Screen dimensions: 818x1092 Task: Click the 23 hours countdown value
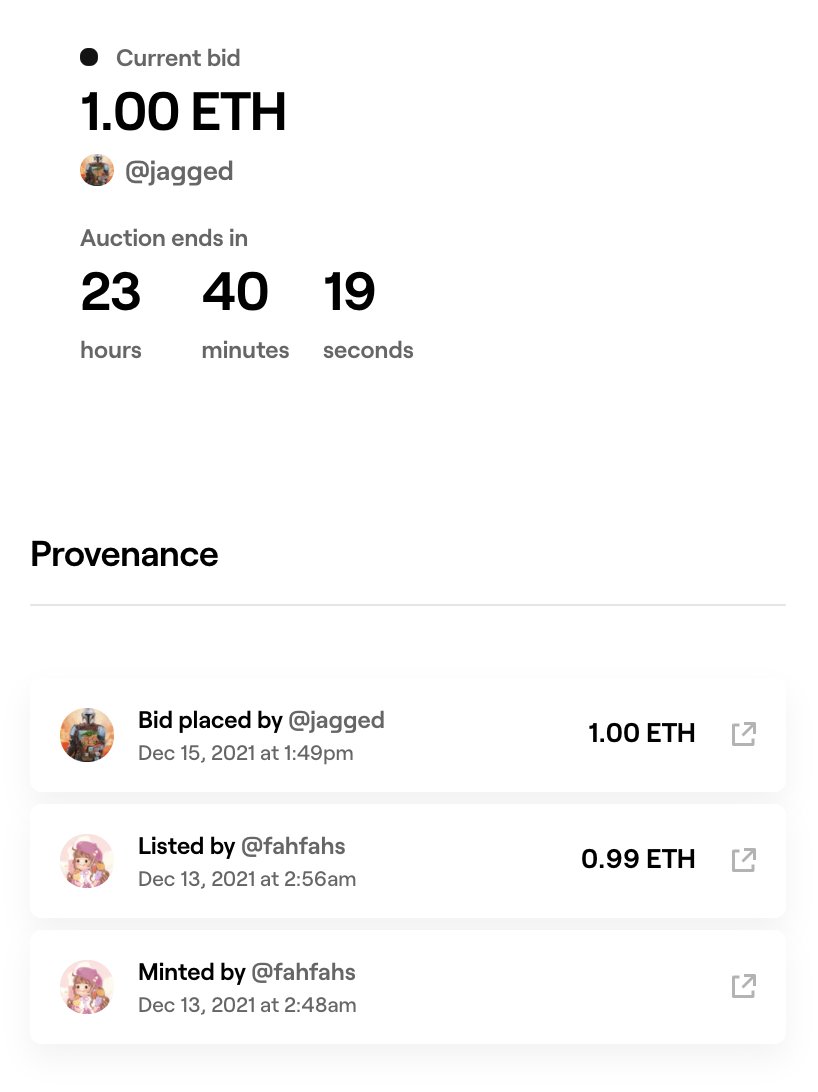click(x=111, y=292)
